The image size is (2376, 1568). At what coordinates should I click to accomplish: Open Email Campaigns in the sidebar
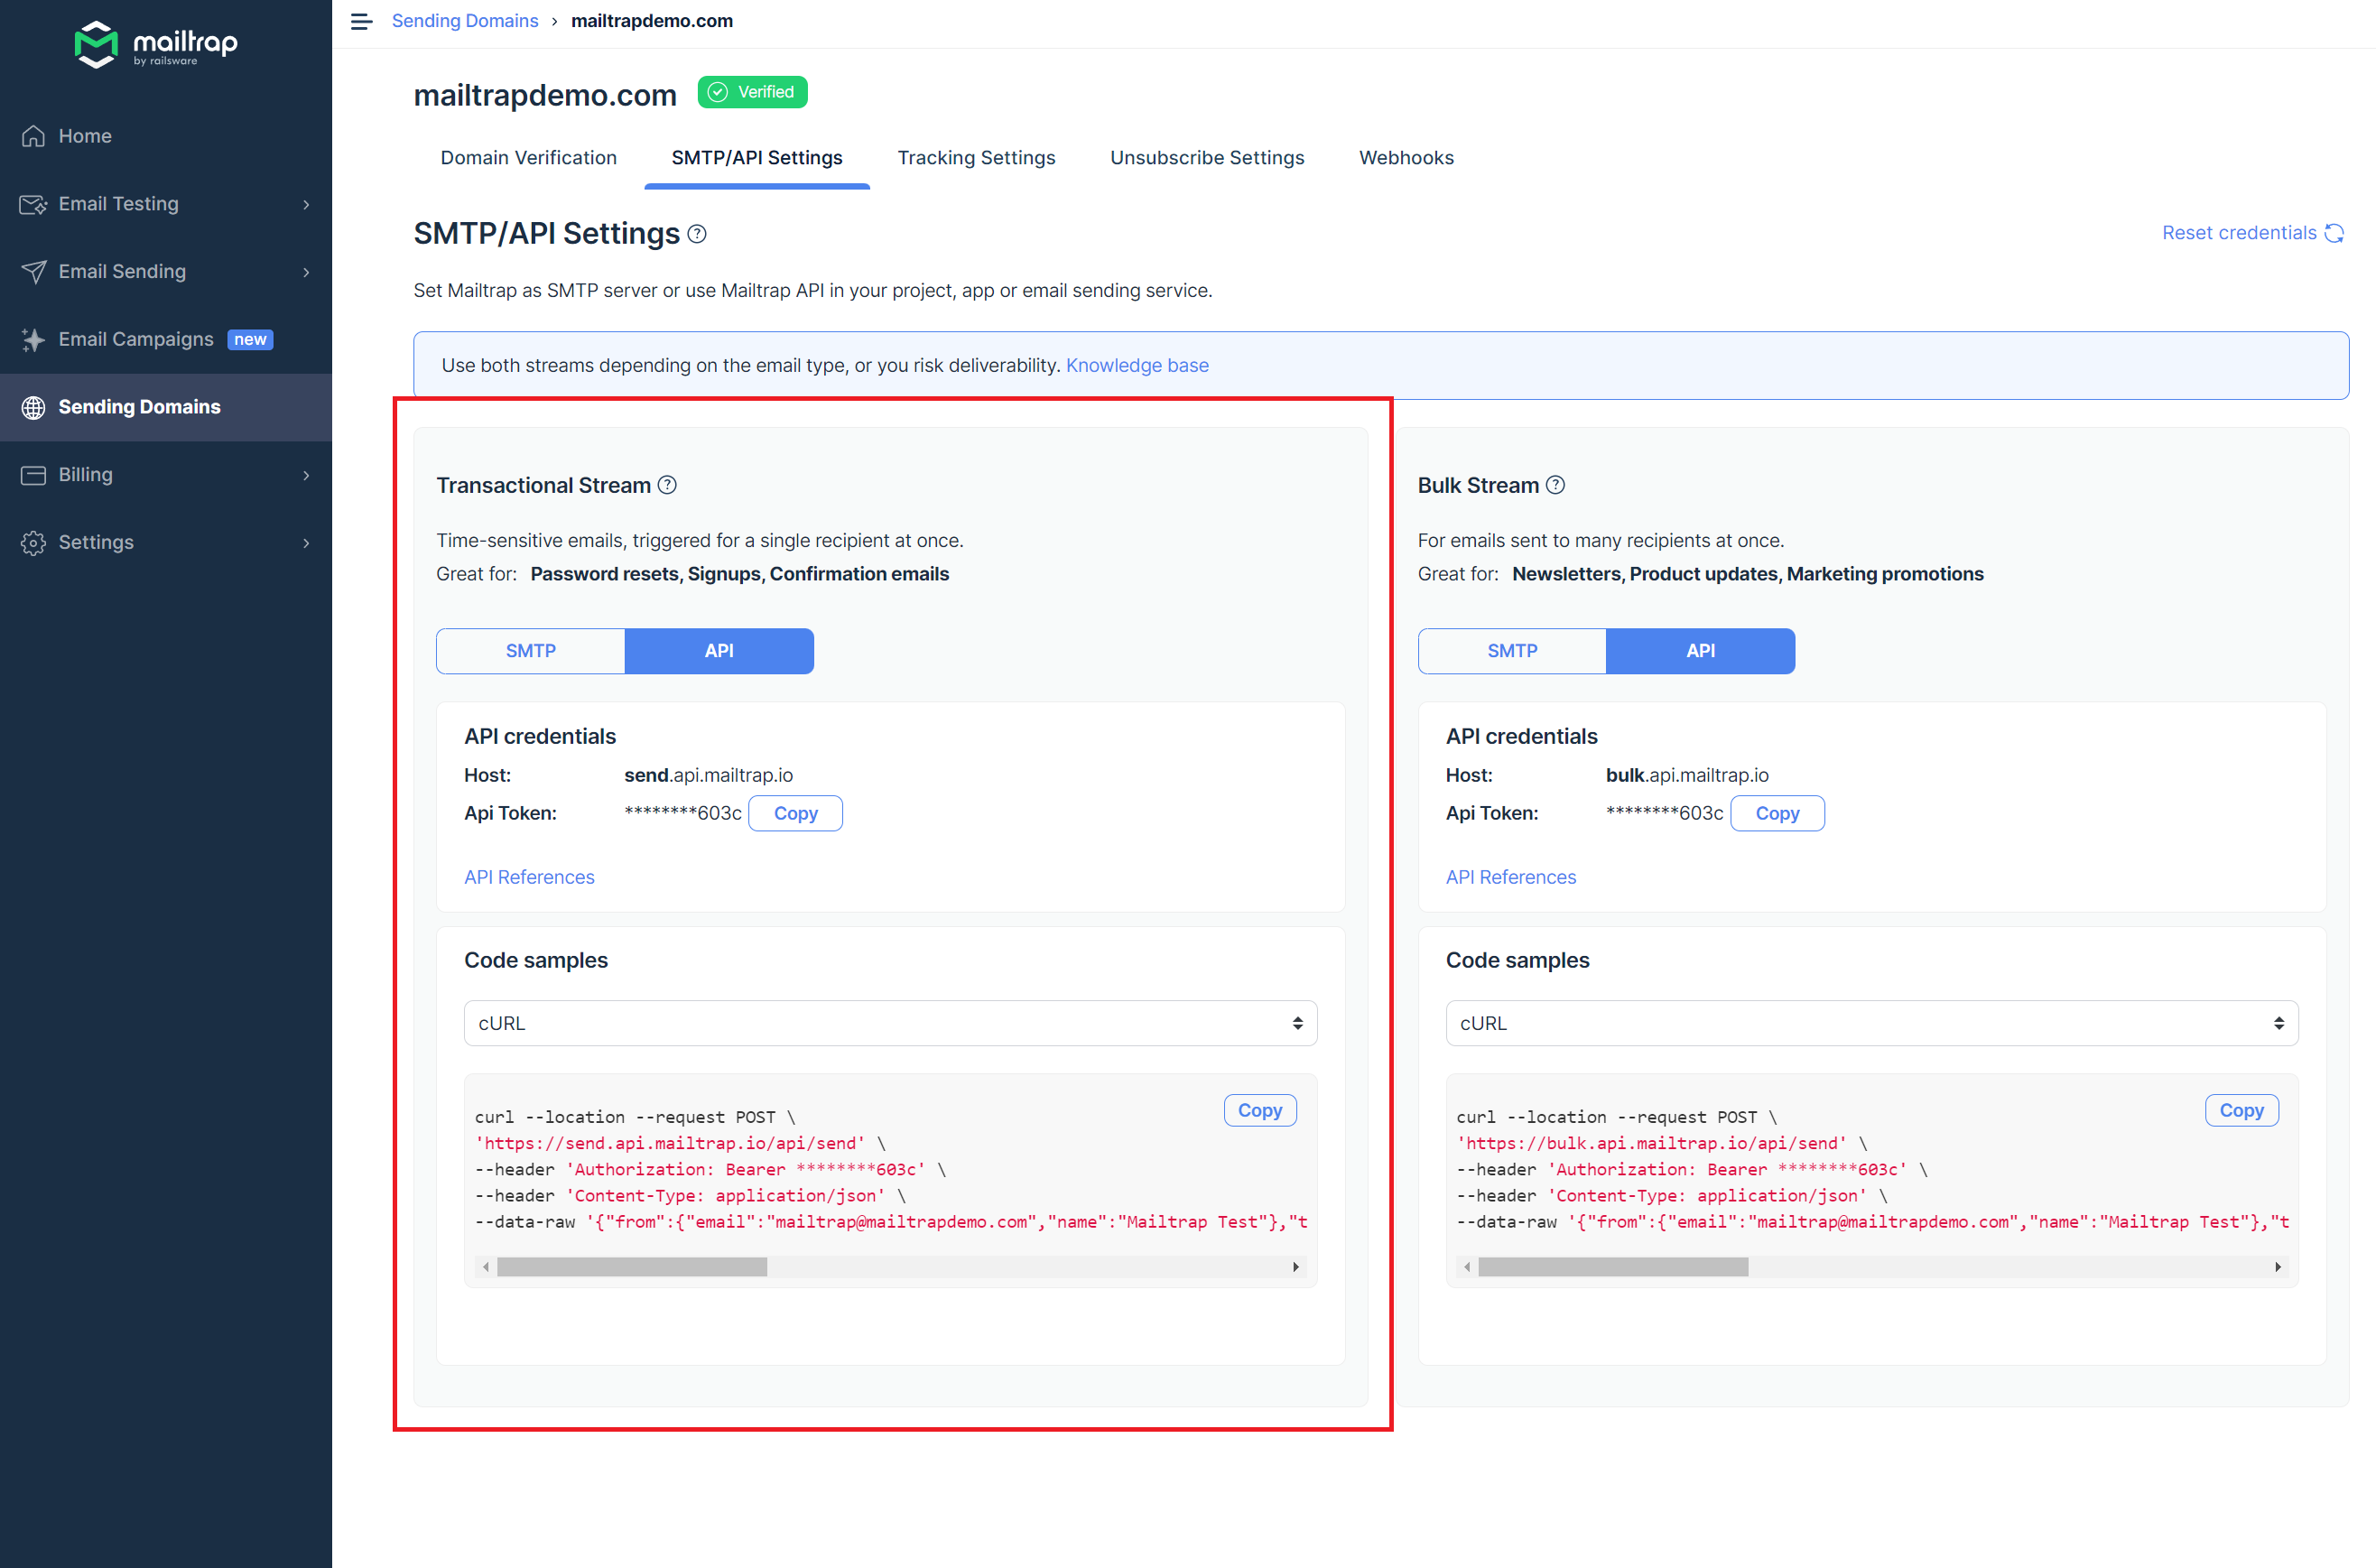click(136, 339)
